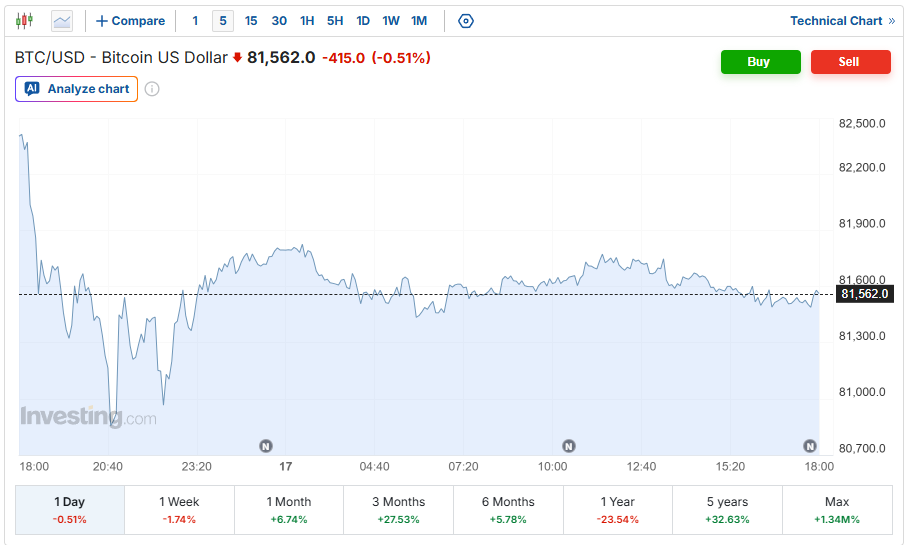Select the 1 minute interval
Image resolution: width=910 pixels, height=545 pixels.
coord(195,21)
